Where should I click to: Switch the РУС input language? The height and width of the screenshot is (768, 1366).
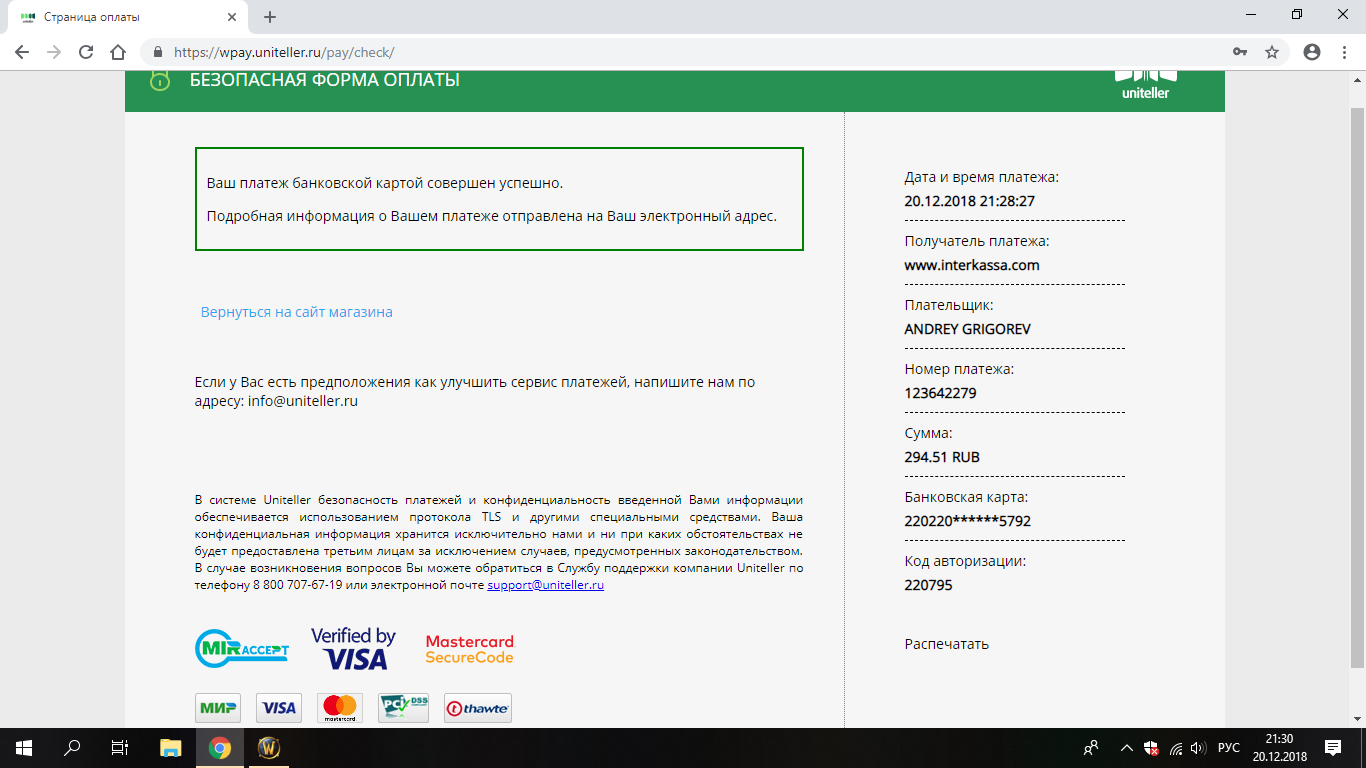click(x=1229, y=748)
